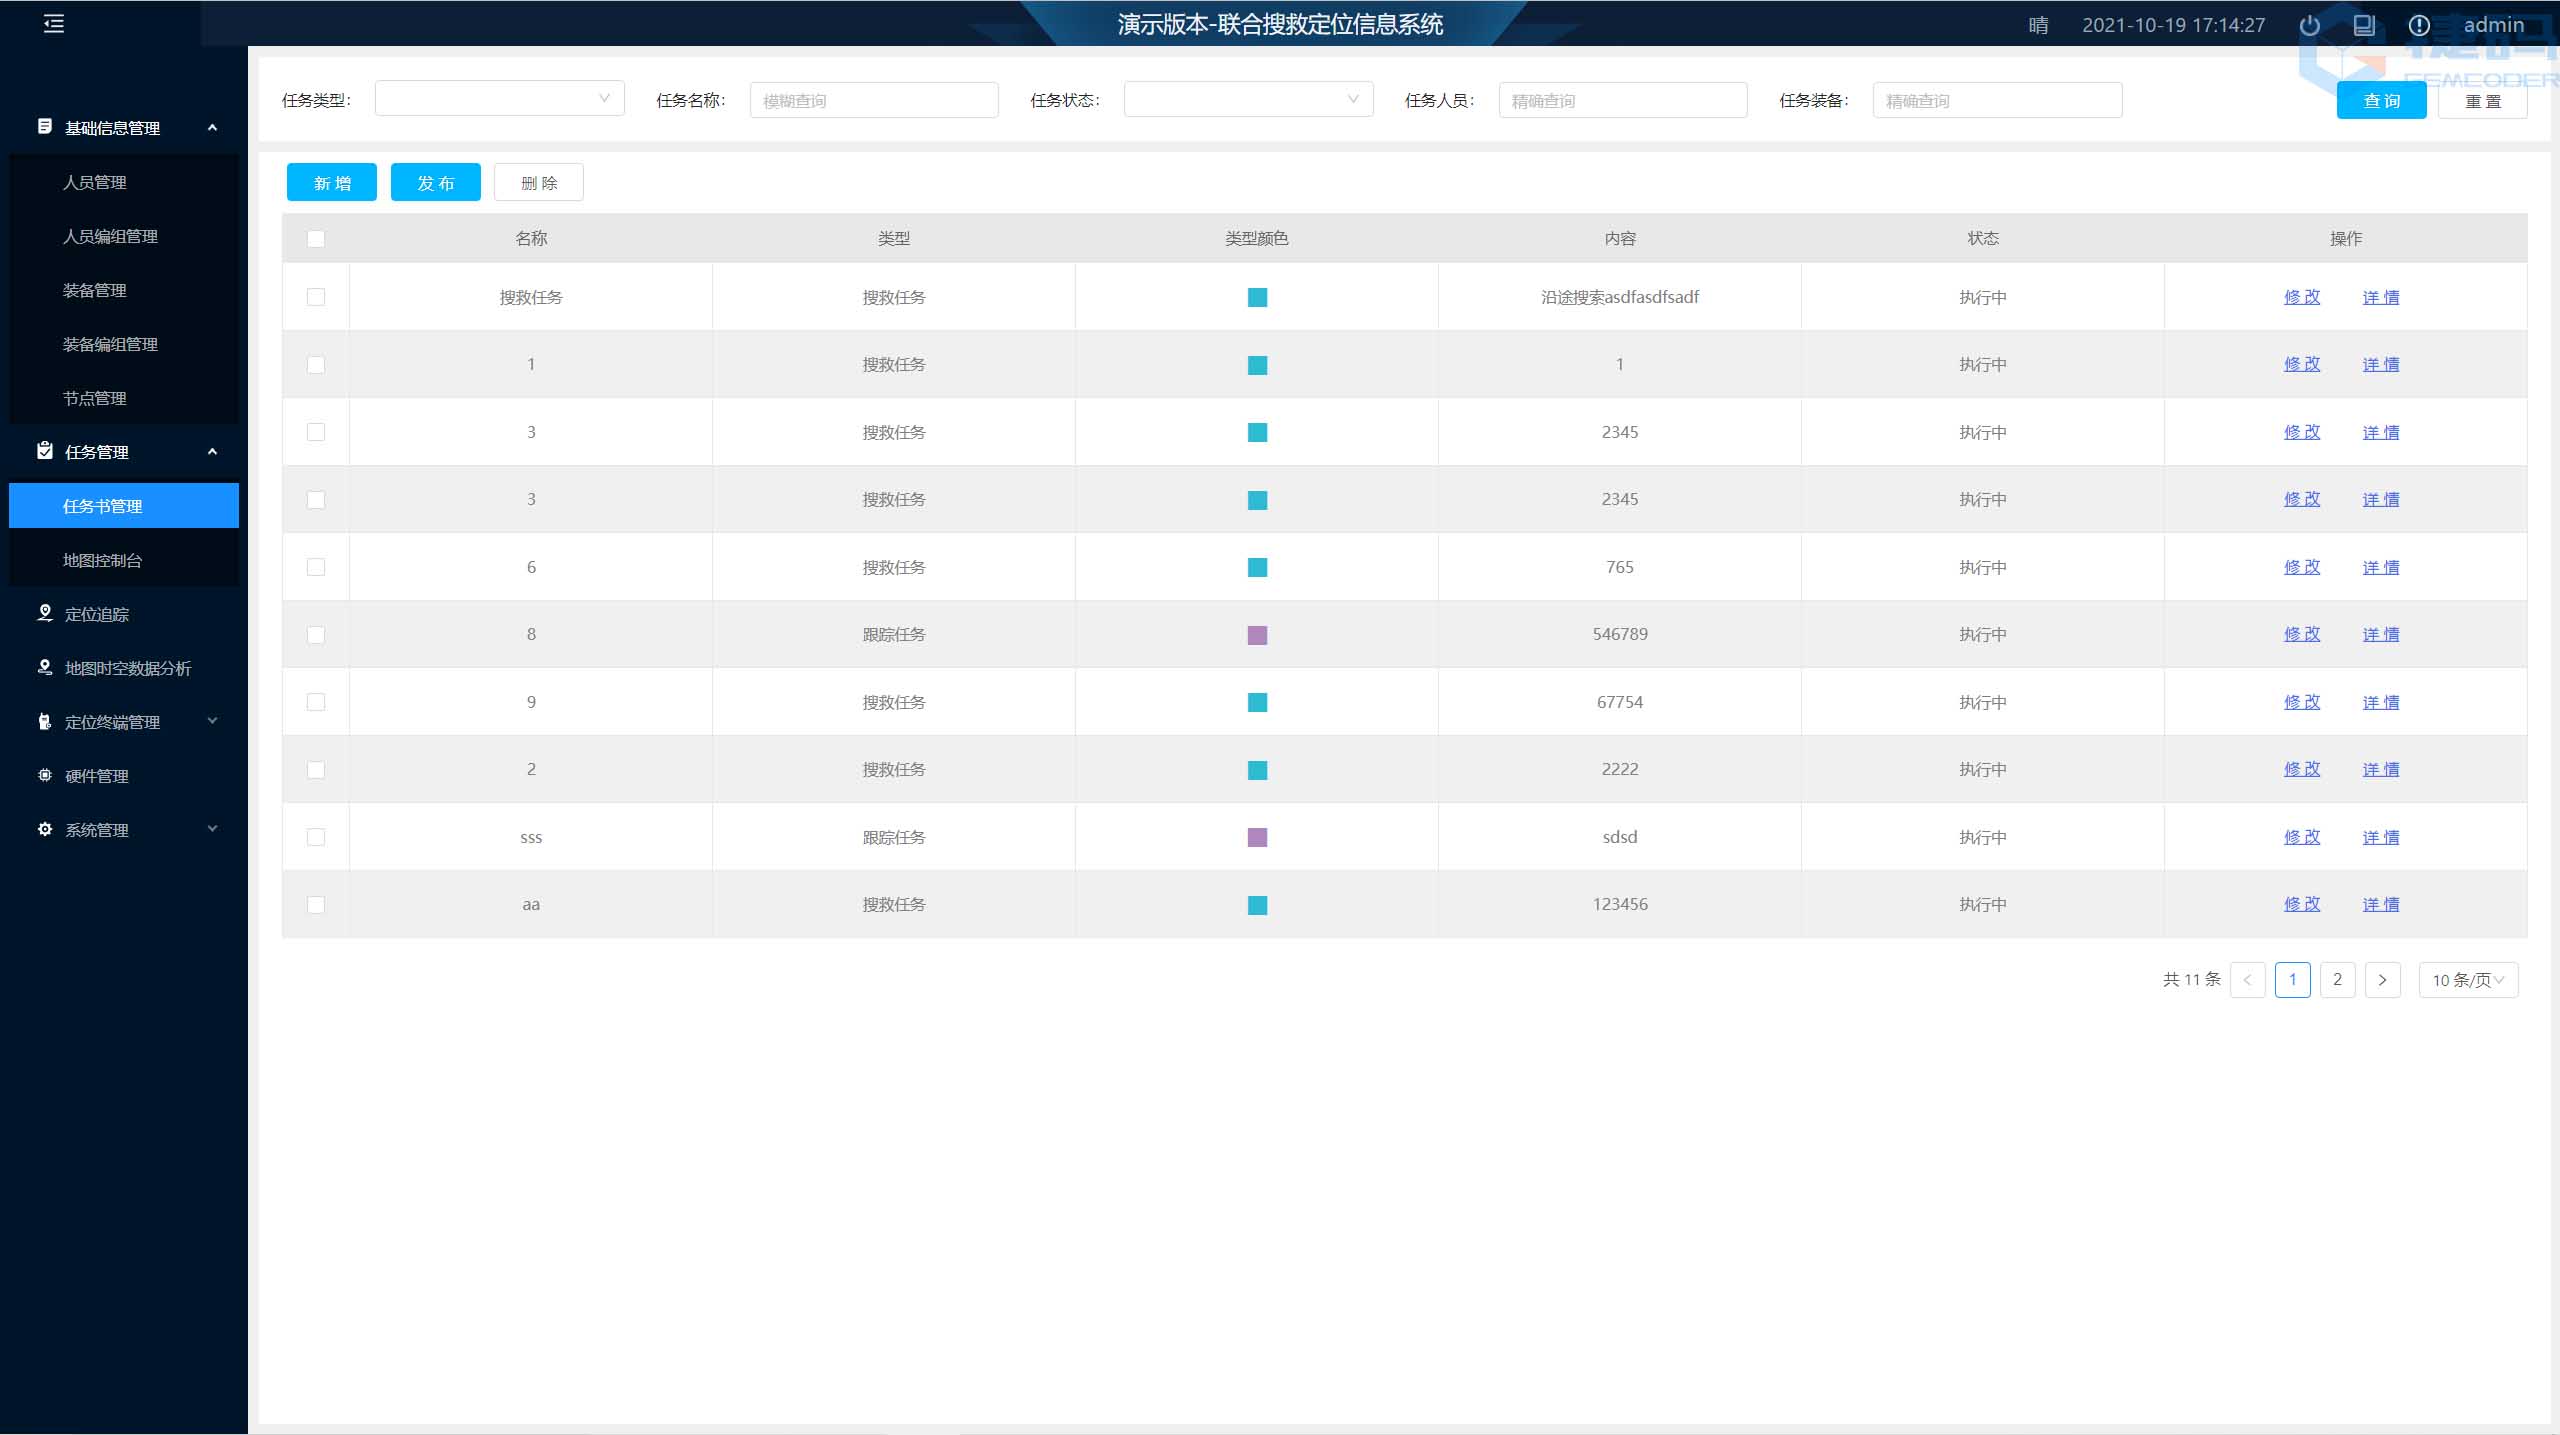This screenshot has height=1435, width=2560.
Task: Click the 定位追踪 location pin icon
Action: point(45,613)
